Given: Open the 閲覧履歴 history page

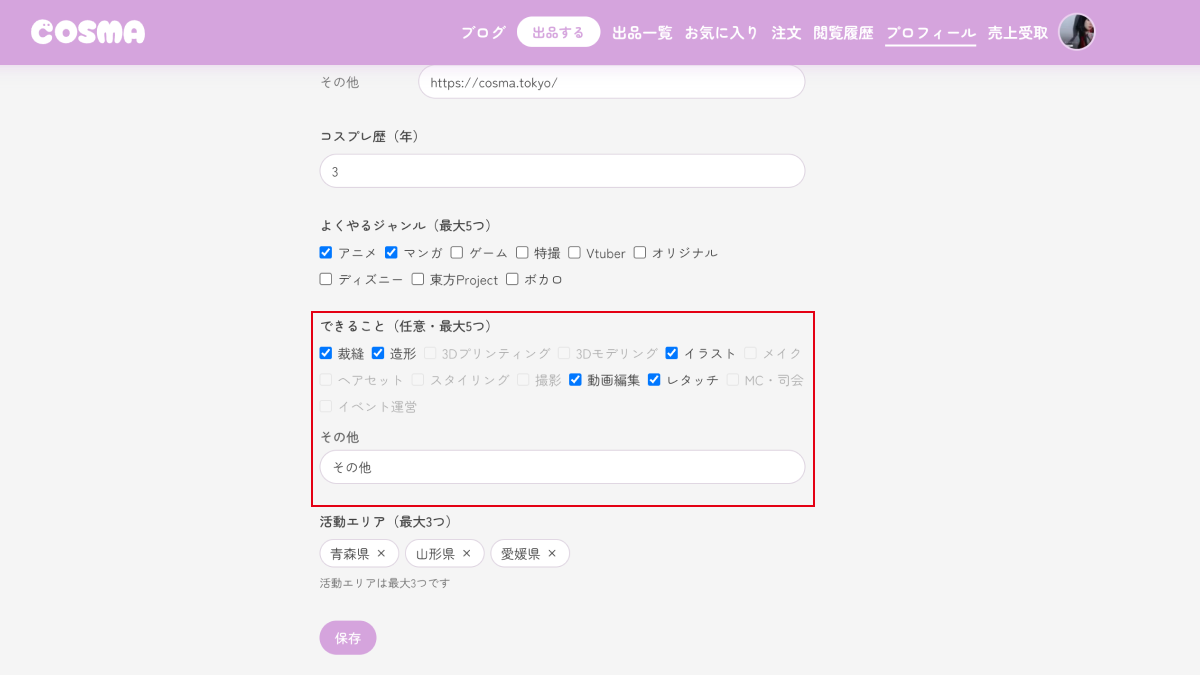Looking at the screenshot, I should (841, 31).
